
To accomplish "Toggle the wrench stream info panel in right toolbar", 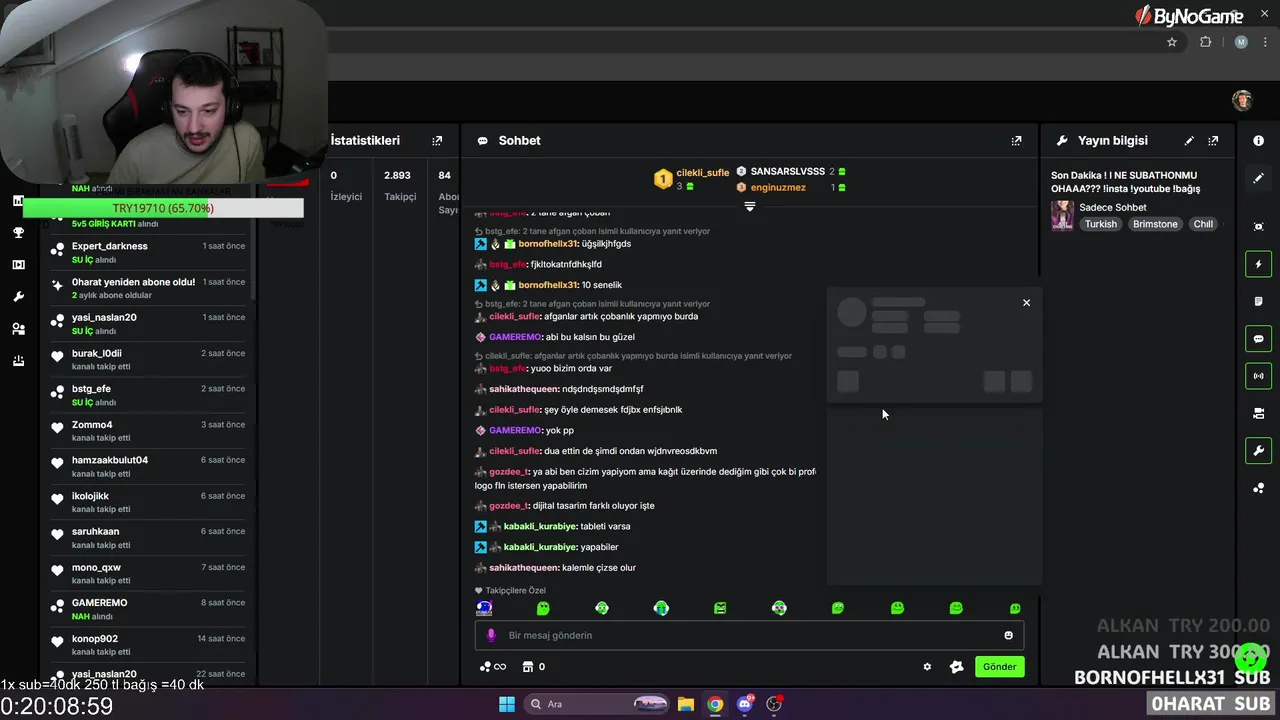I will (1258, 451).
